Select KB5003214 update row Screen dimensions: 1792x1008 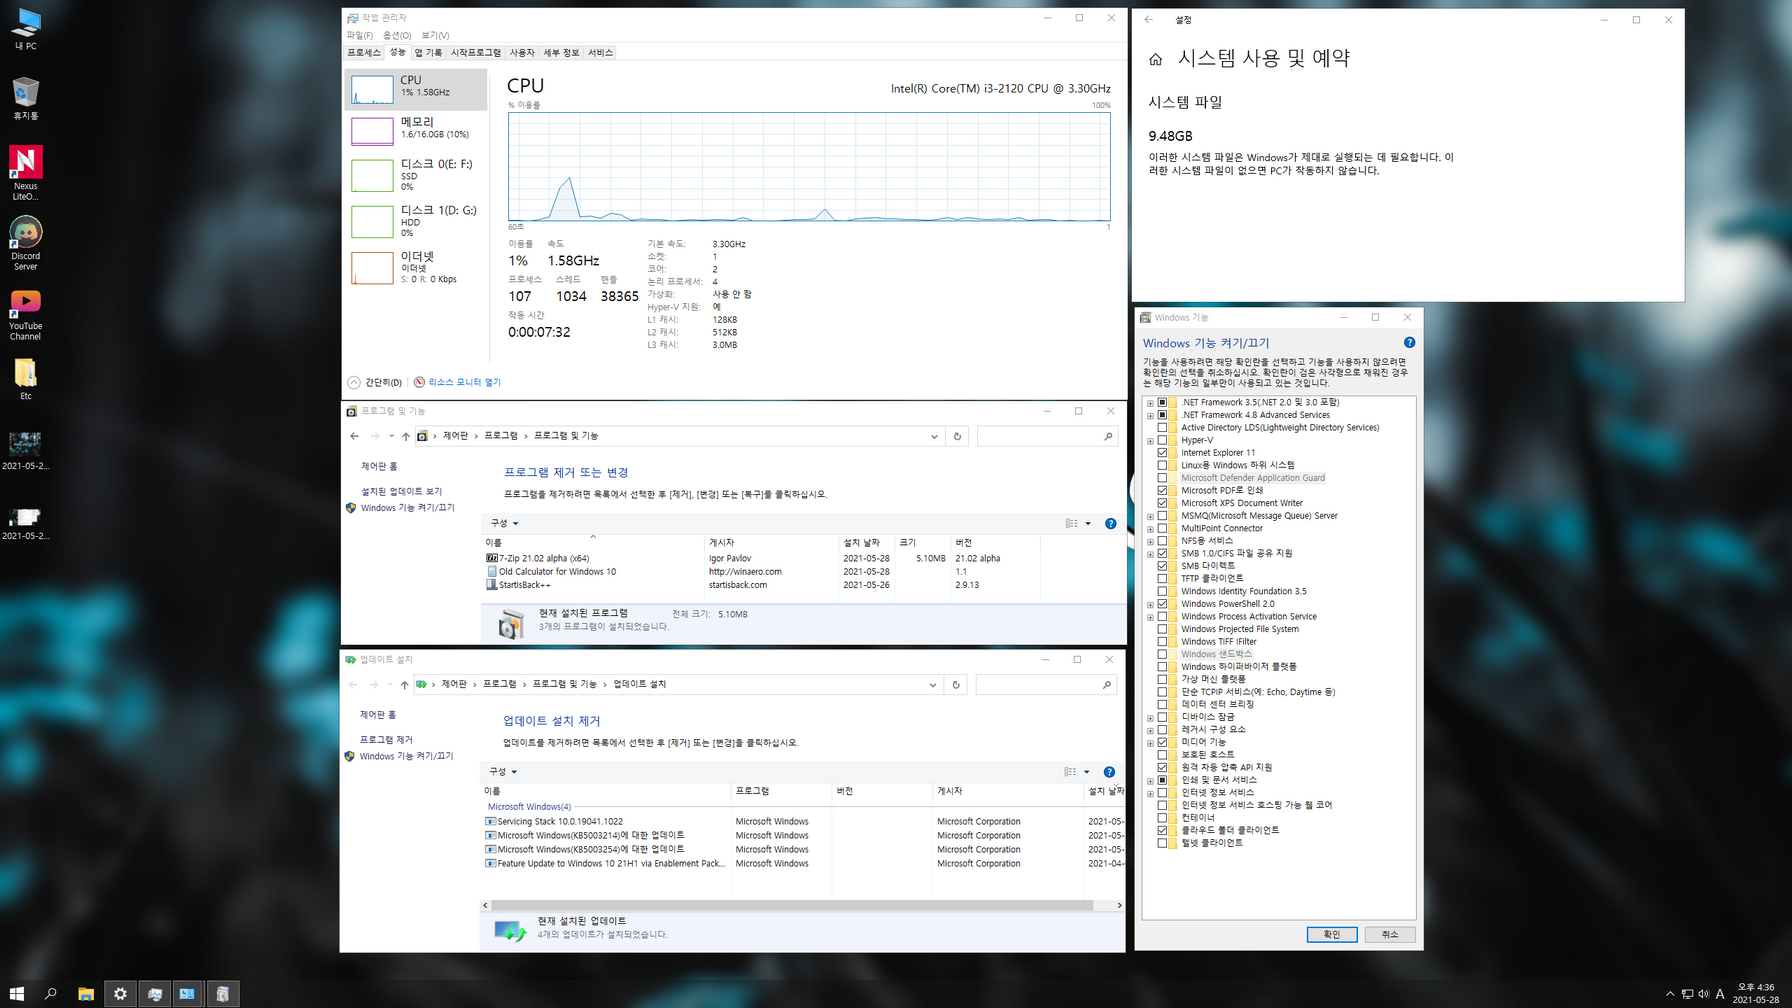803,836
